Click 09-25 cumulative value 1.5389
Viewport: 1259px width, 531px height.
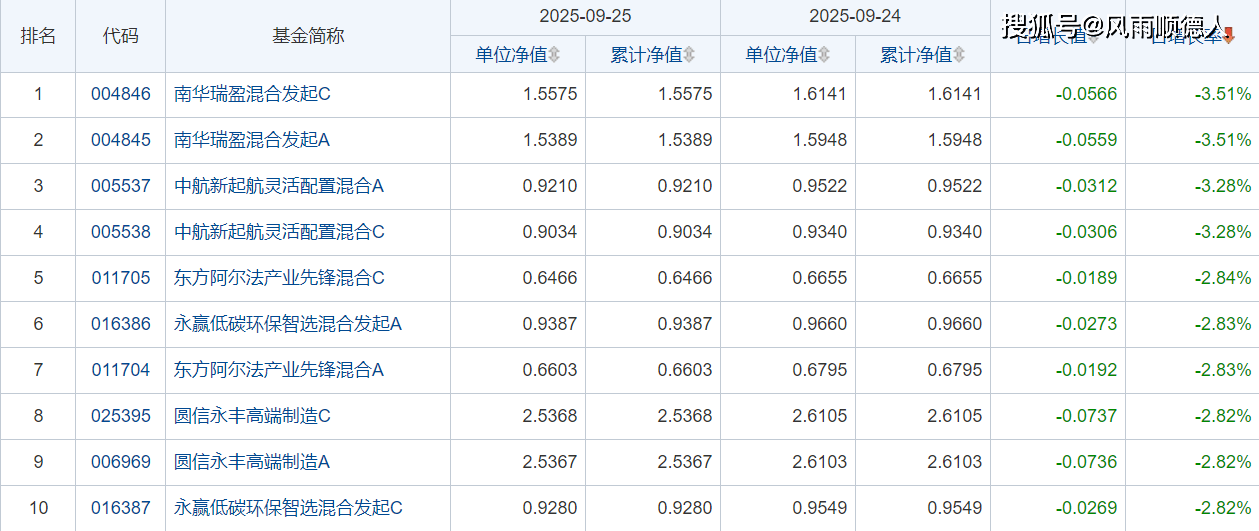coord(685,140)
